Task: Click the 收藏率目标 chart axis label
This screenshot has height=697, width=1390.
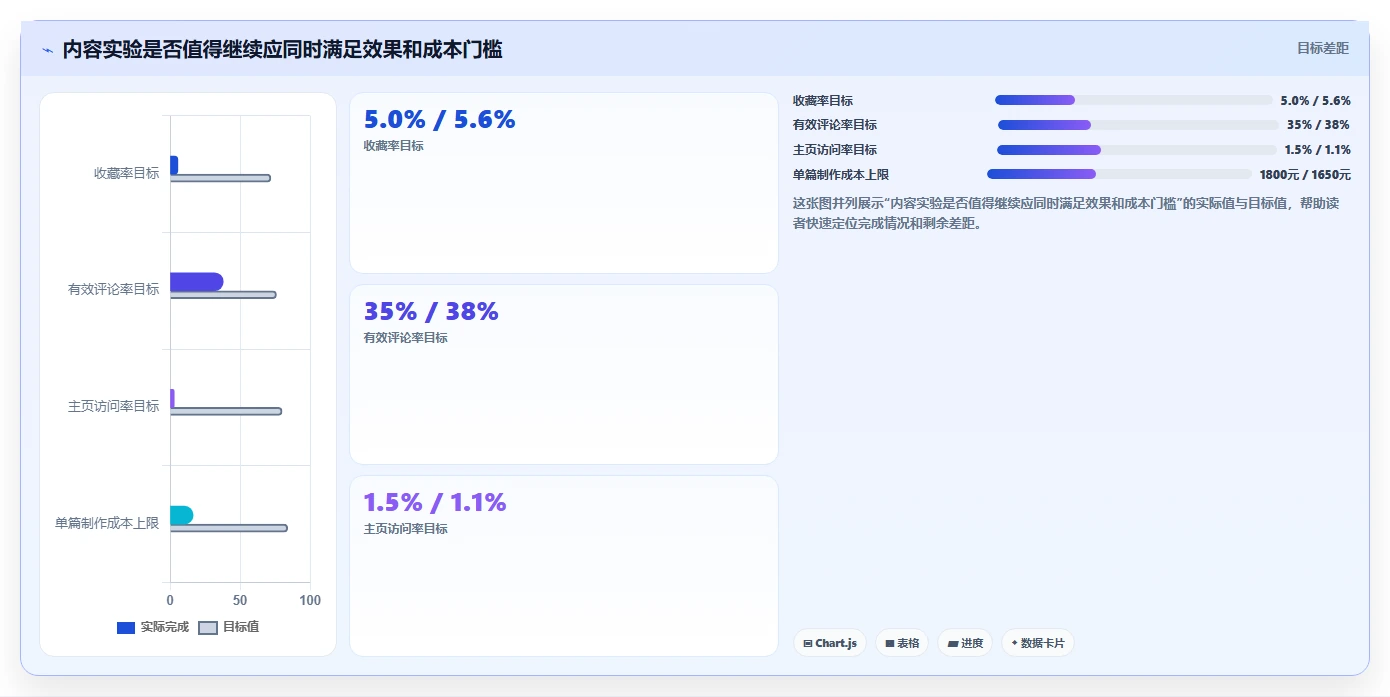Action: (126, 173)
